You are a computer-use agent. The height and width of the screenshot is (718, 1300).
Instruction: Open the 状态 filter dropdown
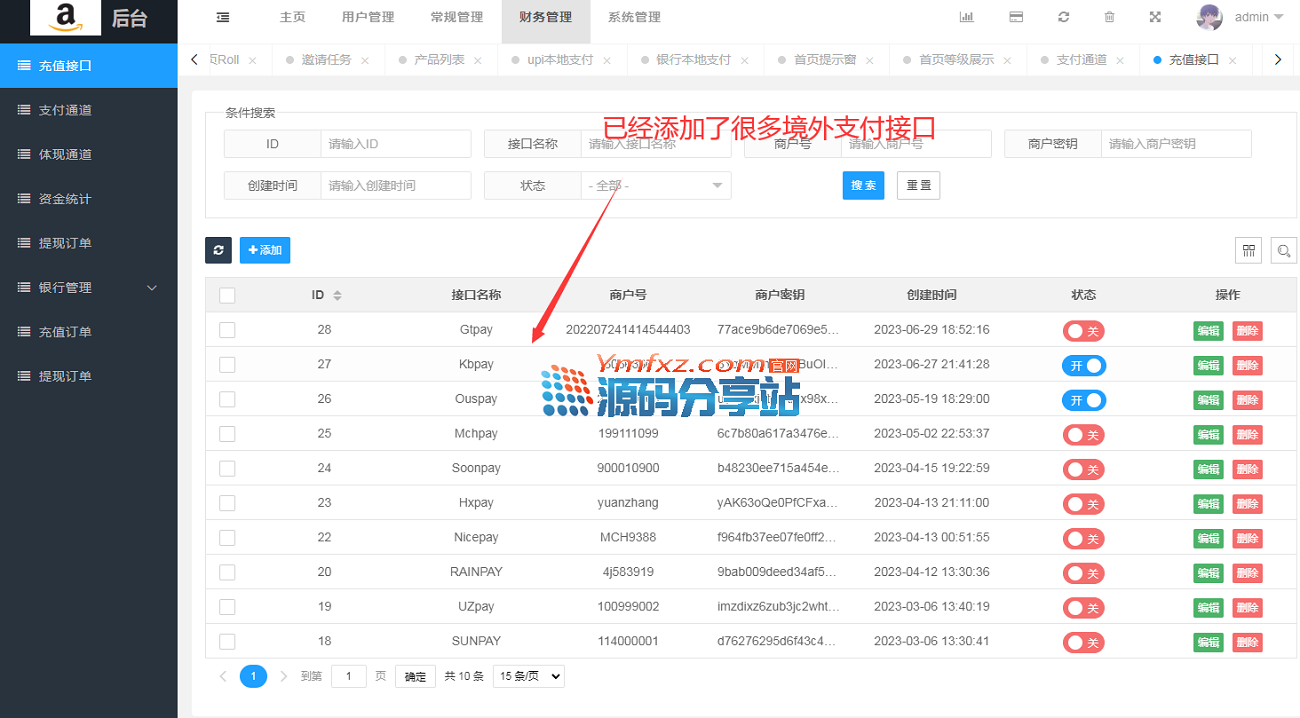[655, 186]
